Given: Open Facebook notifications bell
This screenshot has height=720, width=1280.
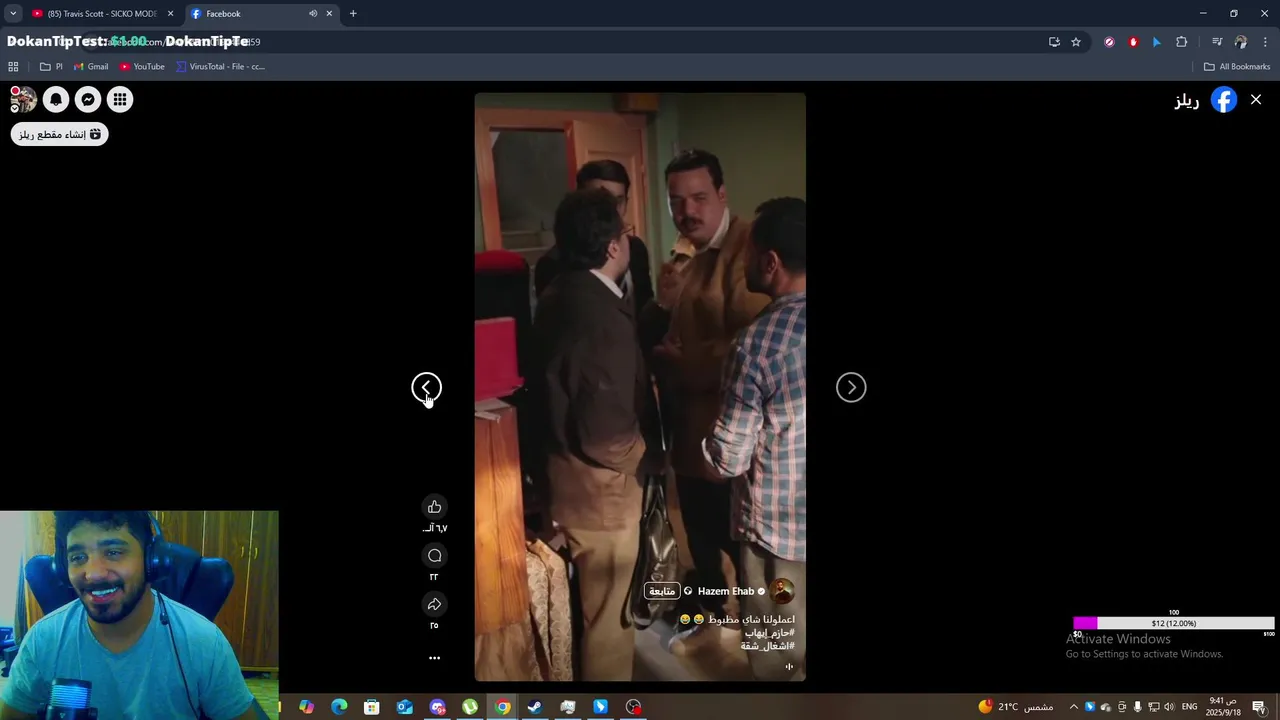Looking at the screenshot, I should [56, 99].
